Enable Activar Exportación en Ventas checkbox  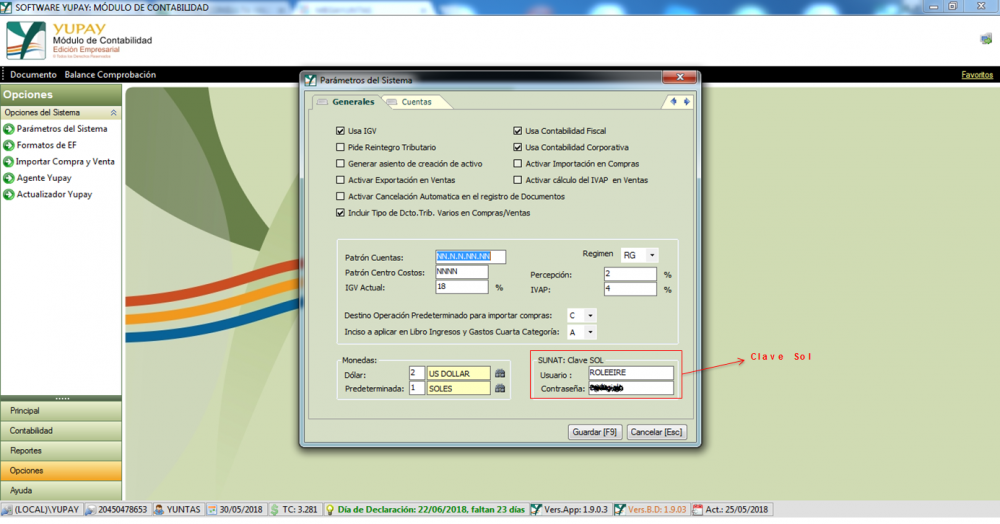(340, 180)
